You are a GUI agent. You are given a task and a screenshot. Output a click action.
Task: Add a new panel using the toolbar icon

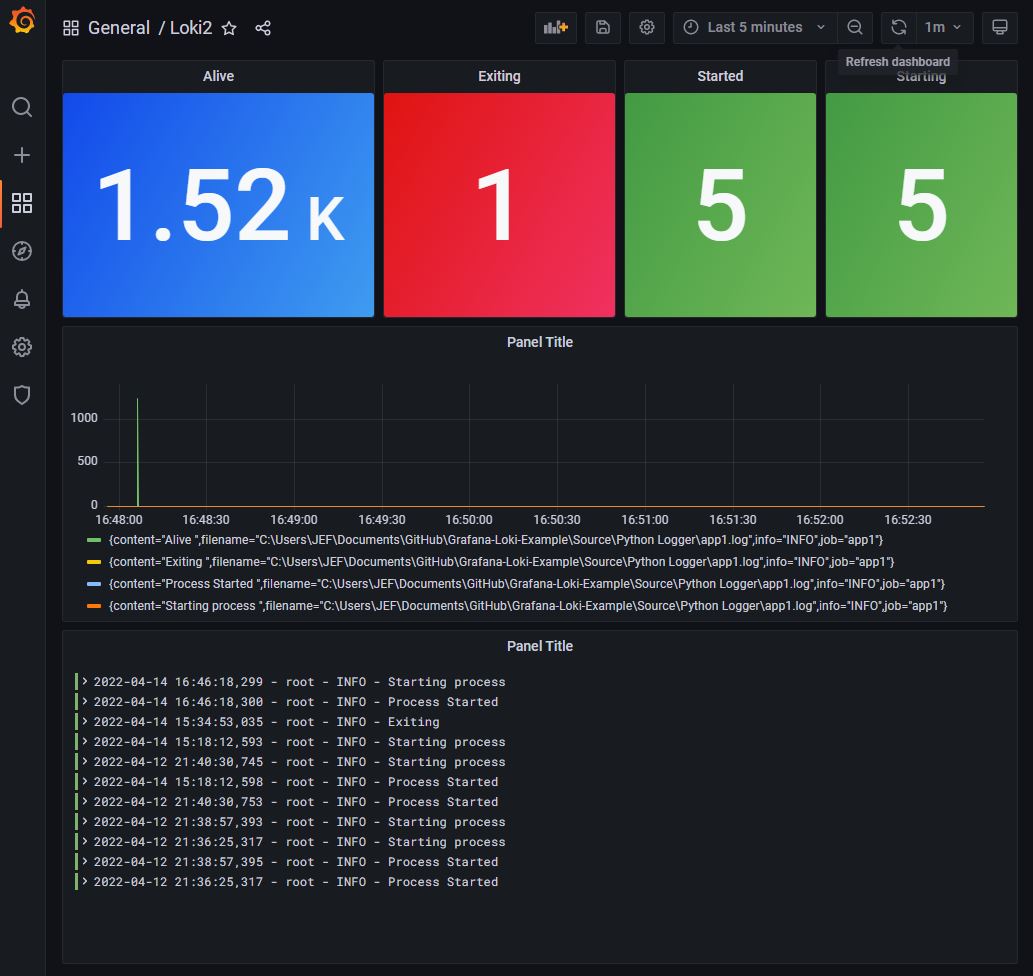coord(555,27)
